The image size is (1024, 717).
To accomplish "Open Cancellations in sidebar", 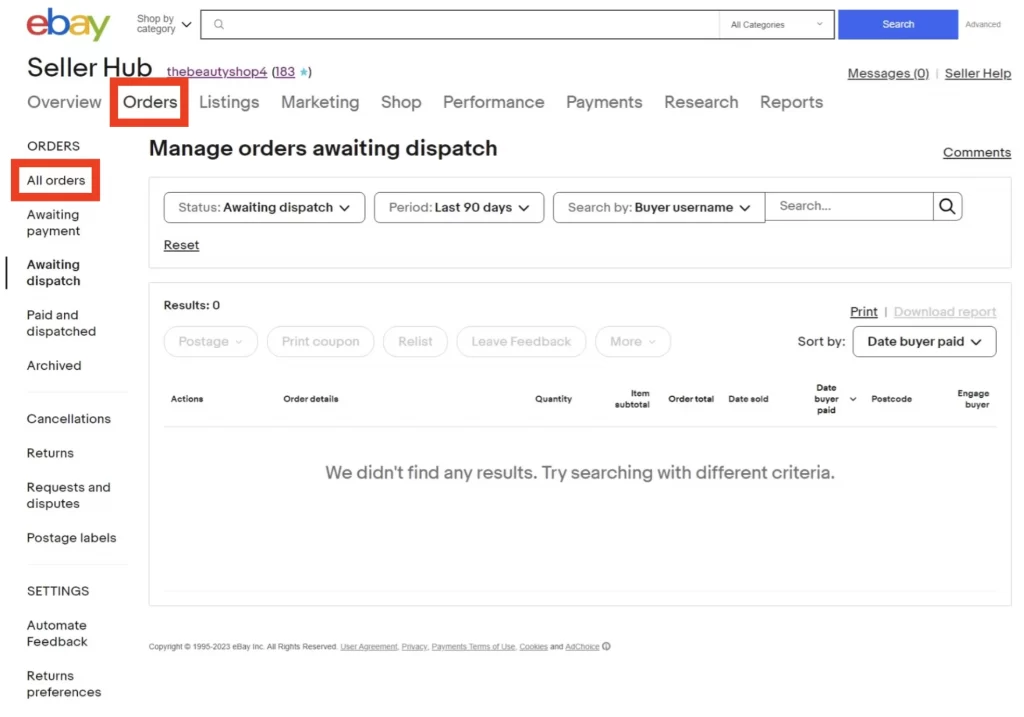I will (69, 419).
